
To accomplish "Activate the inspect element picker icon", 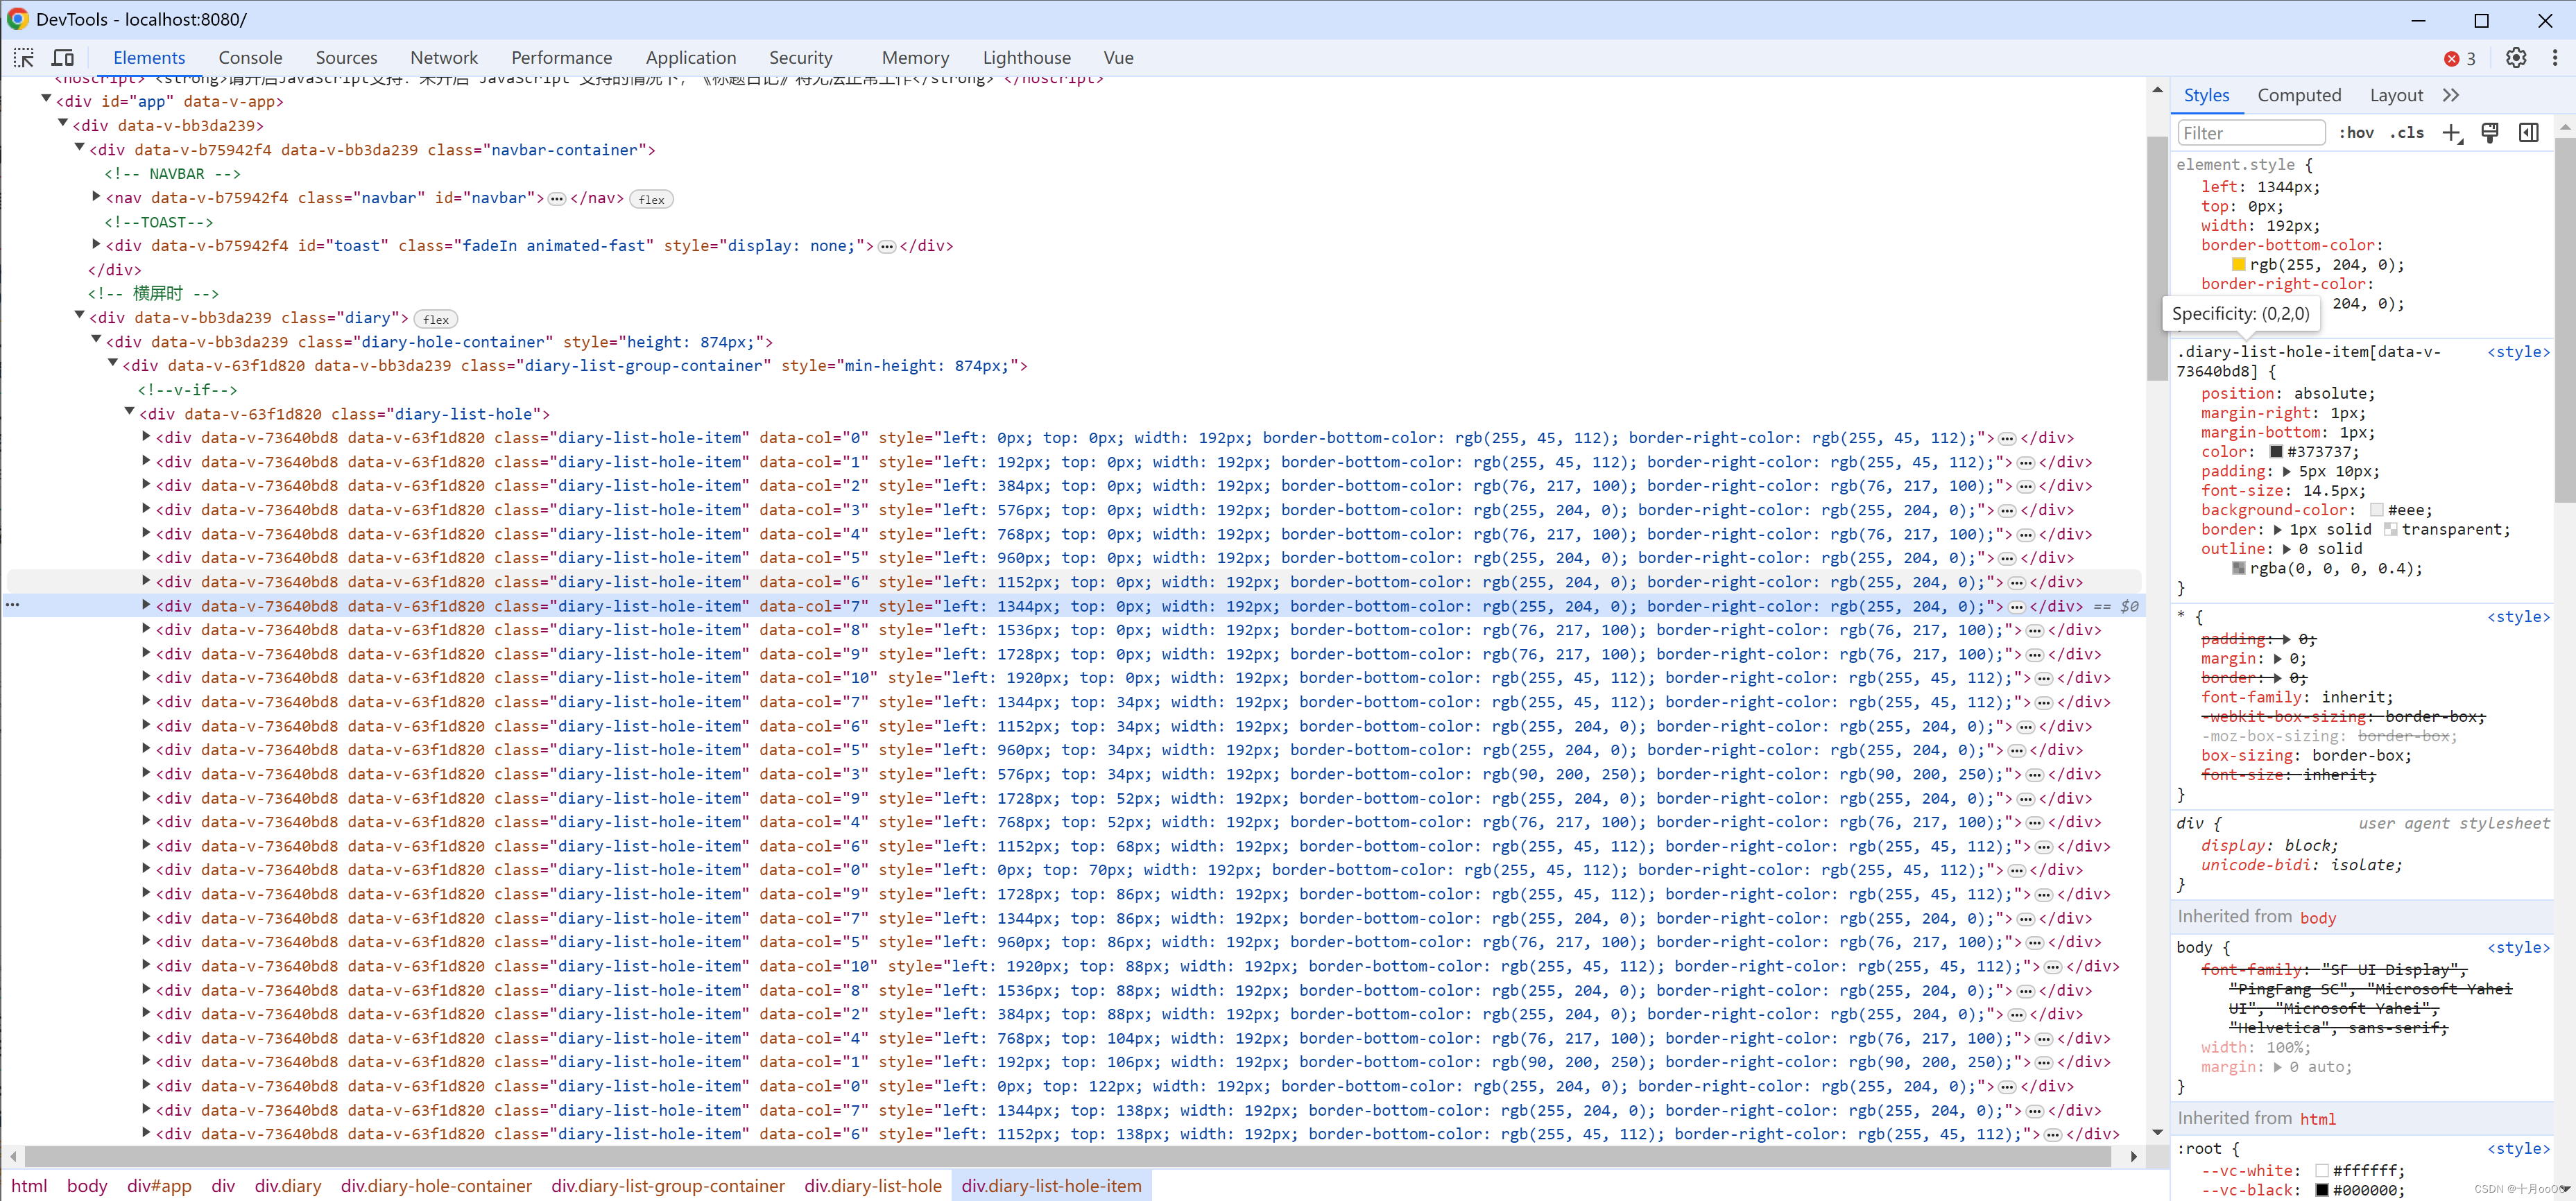I will tap(23, 58).
